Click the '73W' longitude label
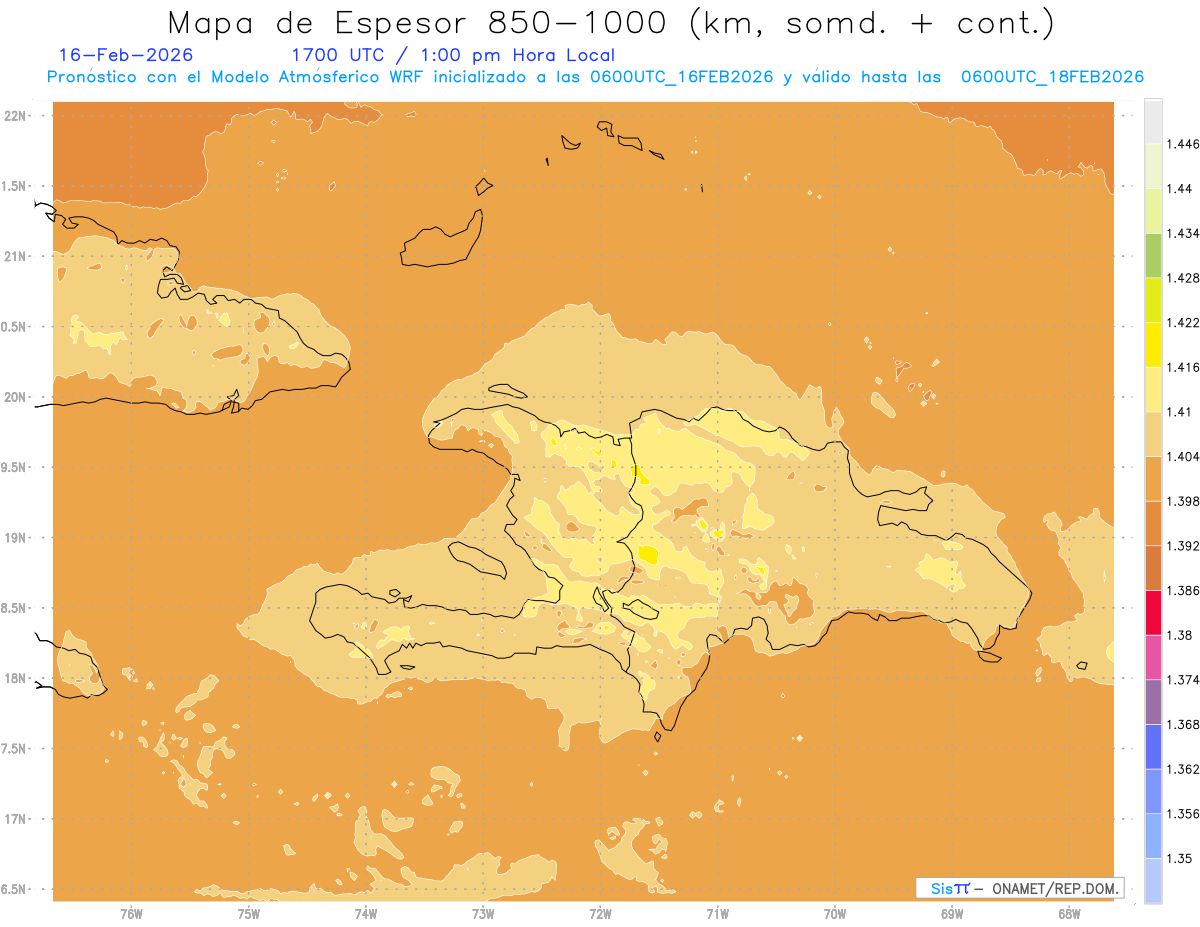 tap(483, 913)
